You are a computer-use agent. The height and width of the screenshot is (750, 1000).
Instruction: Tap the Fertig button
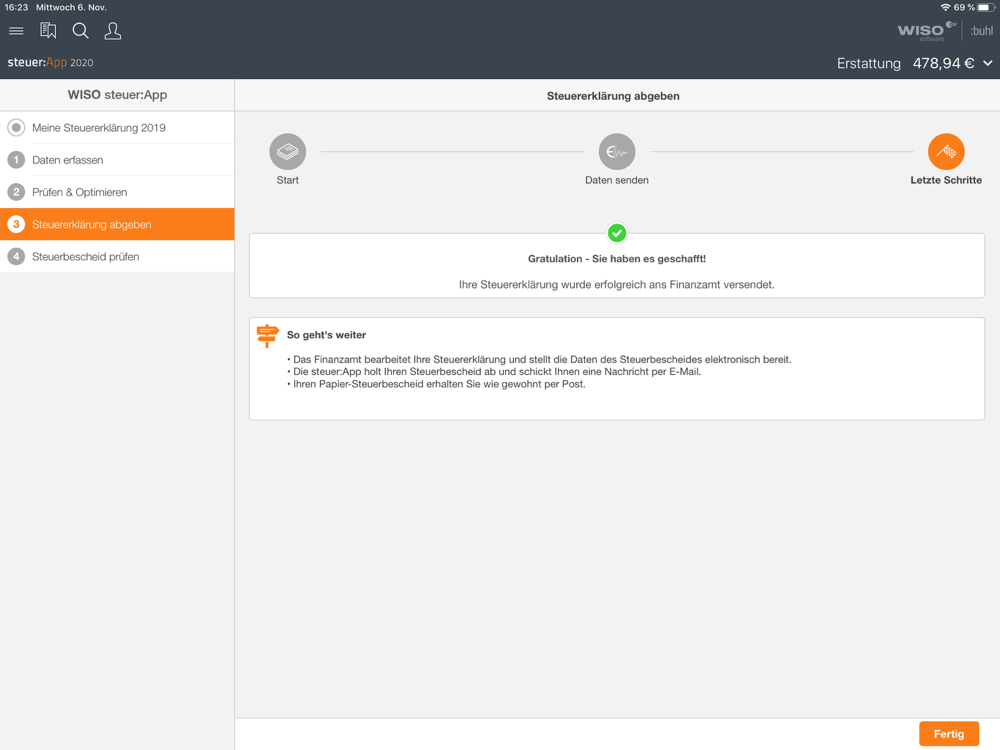pos(949,734)
